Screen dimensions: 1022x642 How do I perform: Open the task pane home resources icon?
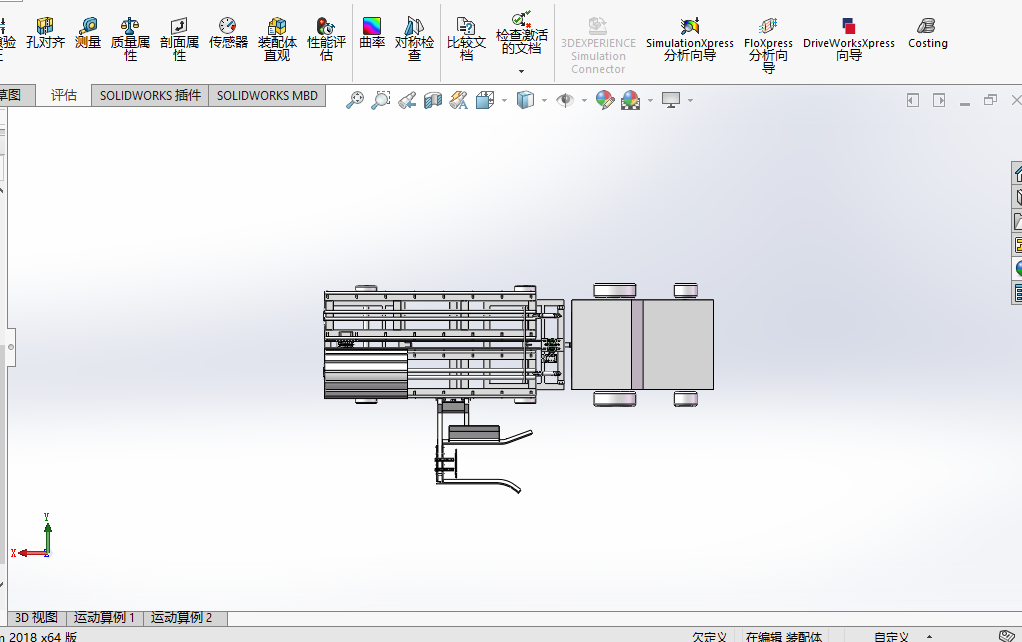[x=1017, y=173]
